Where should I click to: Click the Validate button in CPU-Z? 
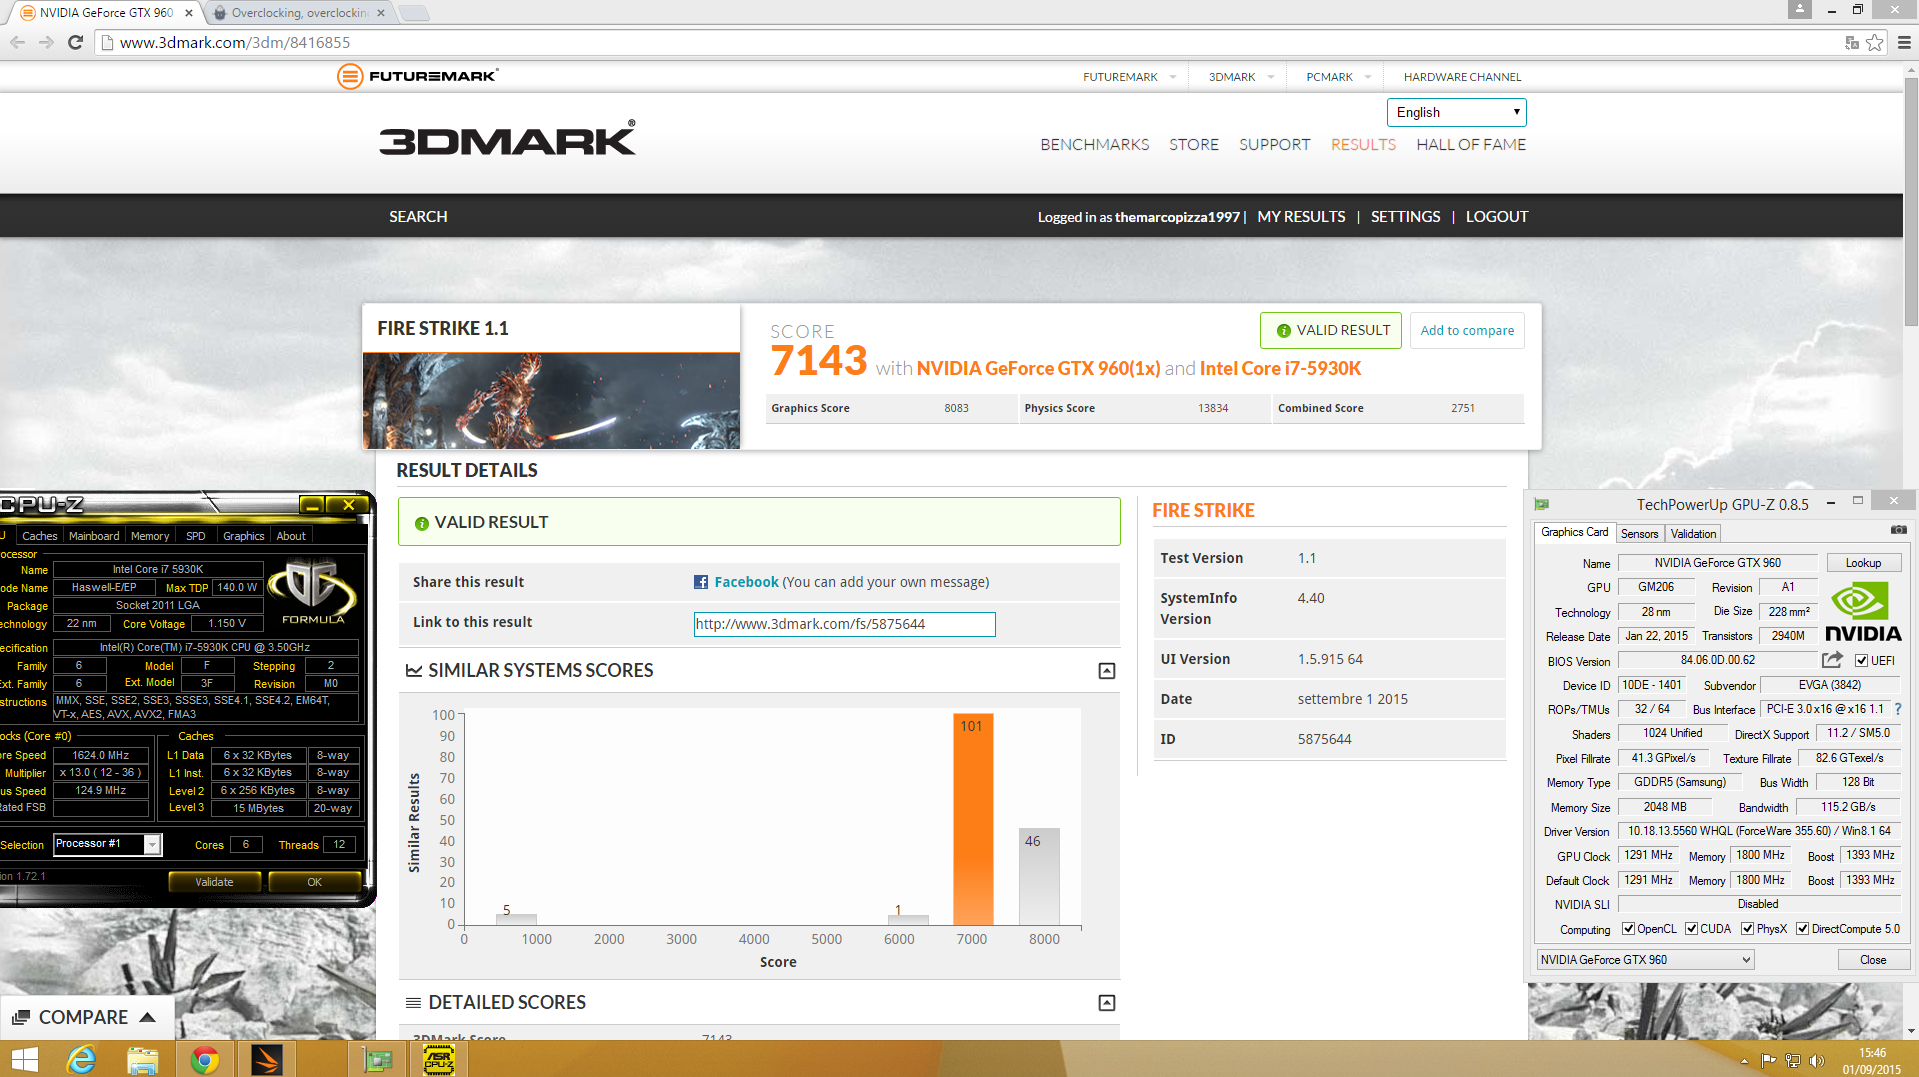pyautogui.click(x=214, y=882)
